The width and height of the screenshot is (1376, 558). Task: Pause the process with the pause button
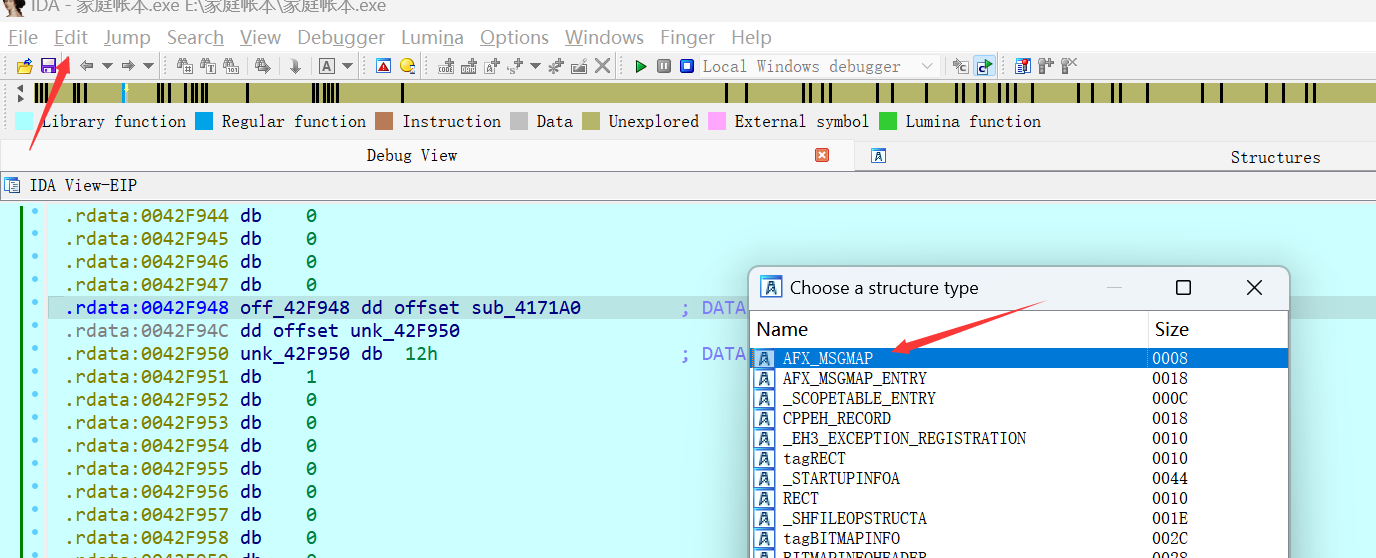tap(664, 66)
